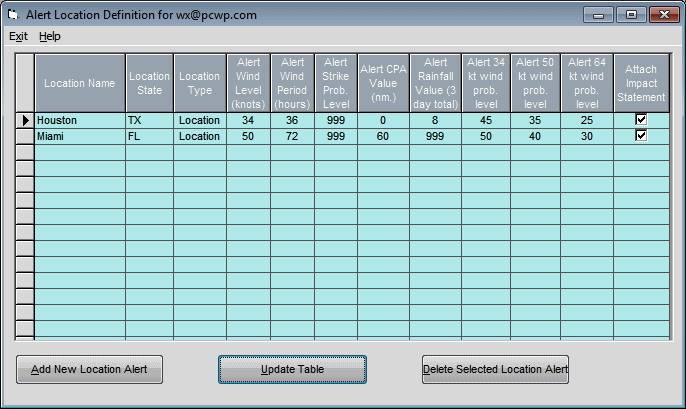The height and width of the screenshot is (409, 686).
Task: Select the Miami row header cell
Action: click(25, 136)
